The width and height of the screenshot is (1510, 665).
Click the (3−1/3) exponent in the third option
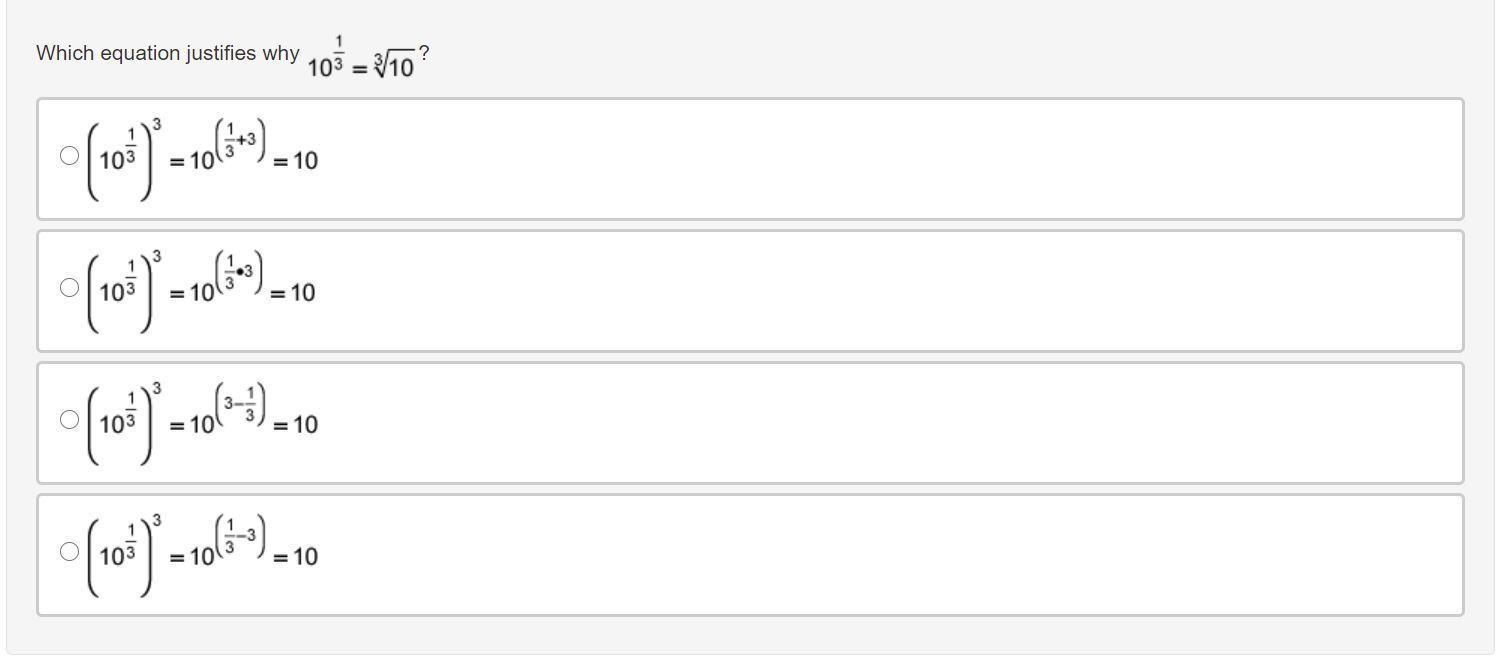(241, 406)
